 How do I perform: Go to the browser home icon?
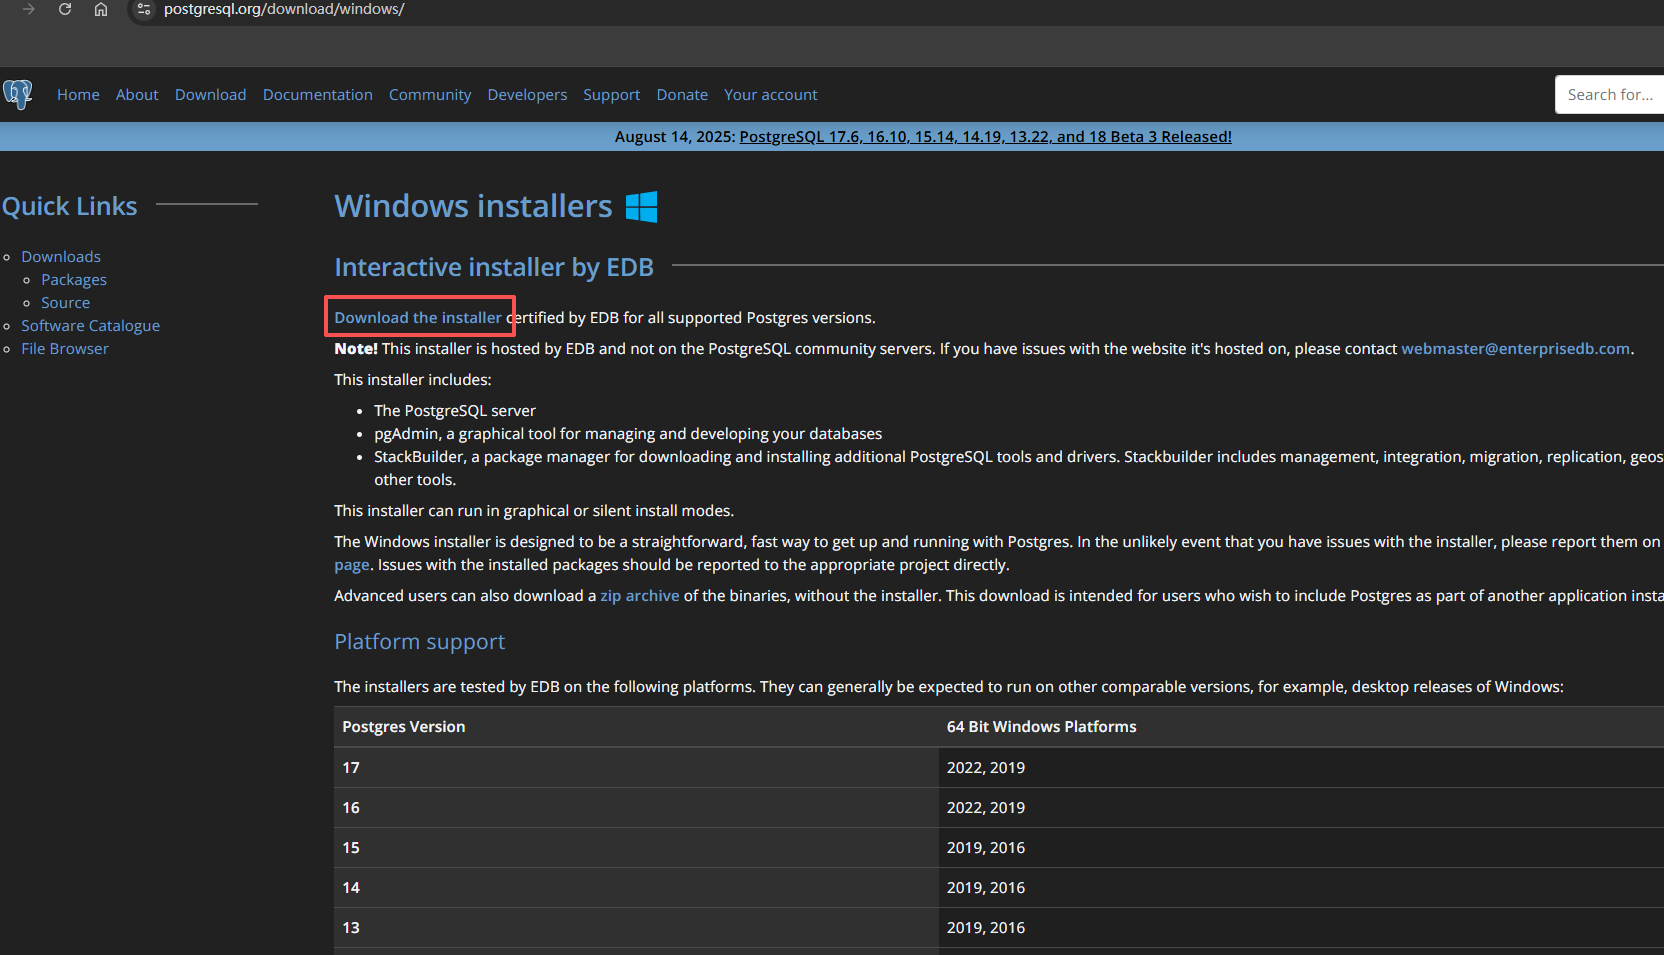point(101,9)
